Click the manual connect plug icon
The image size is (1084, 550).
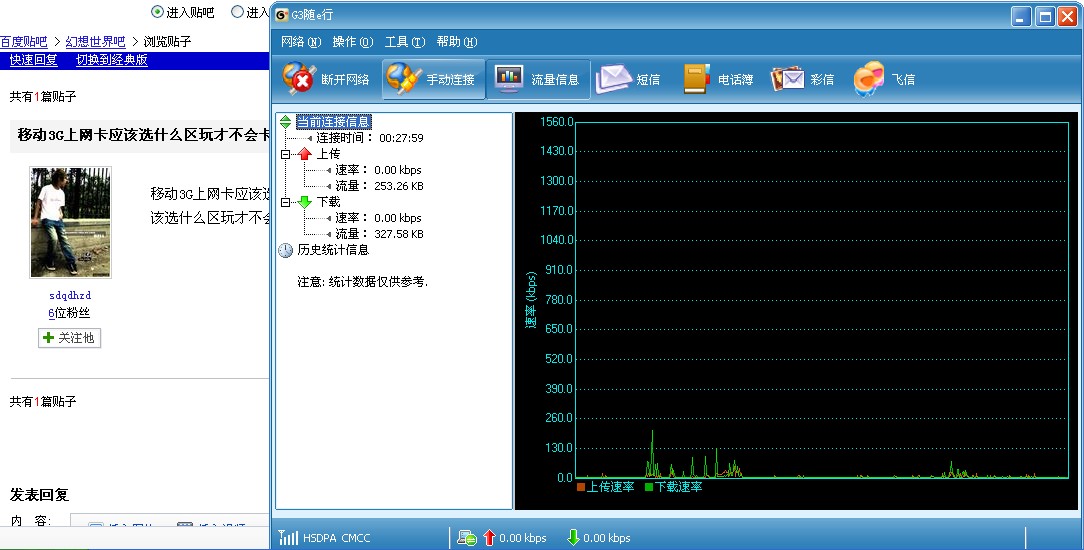point(404,78)
